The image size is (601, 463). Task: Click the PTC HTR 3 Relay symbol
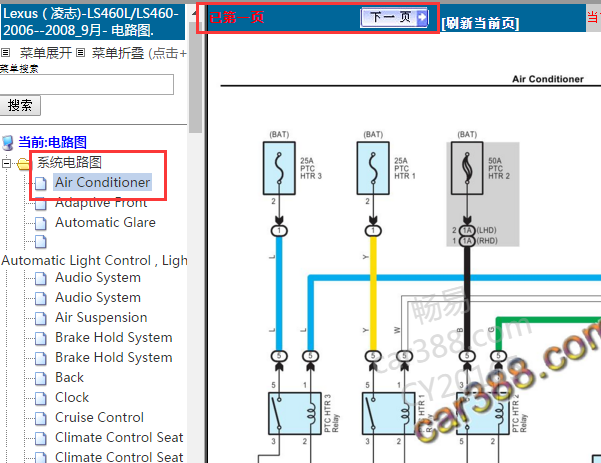pos(295,414)
